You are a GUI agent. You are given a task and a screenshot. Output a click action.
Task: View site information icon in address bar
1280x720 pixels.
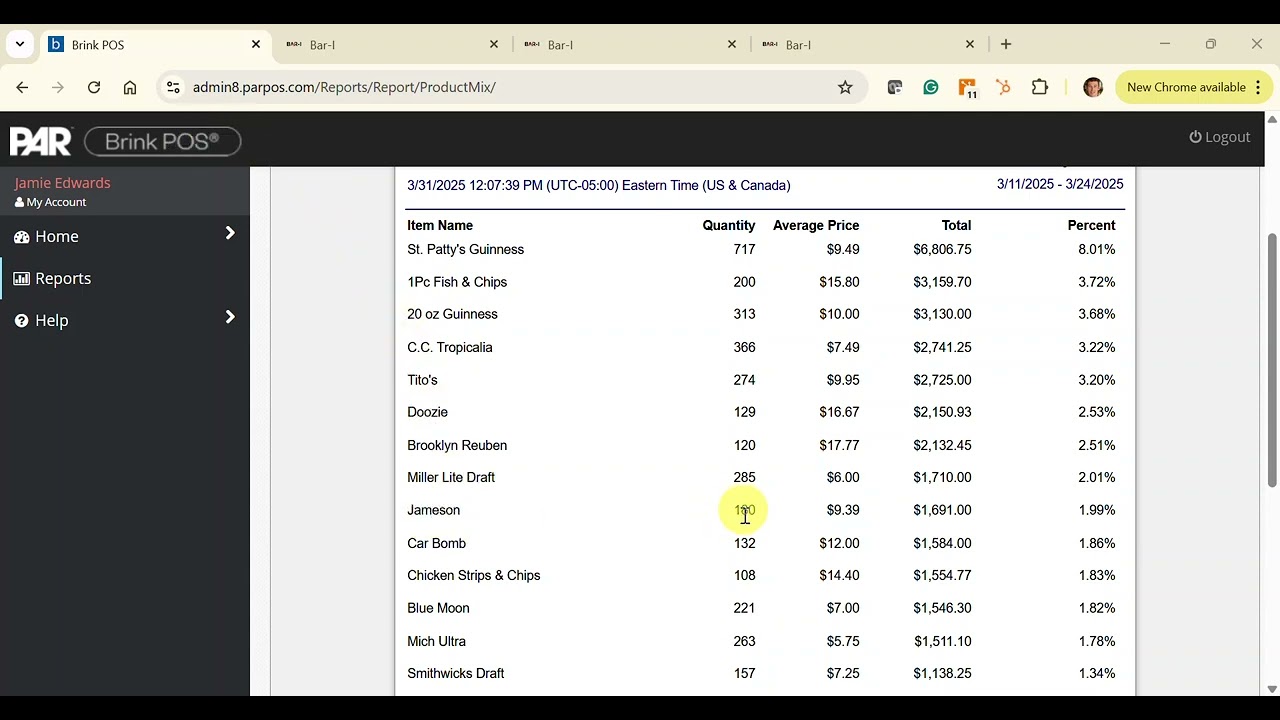(x=173, y=88)
